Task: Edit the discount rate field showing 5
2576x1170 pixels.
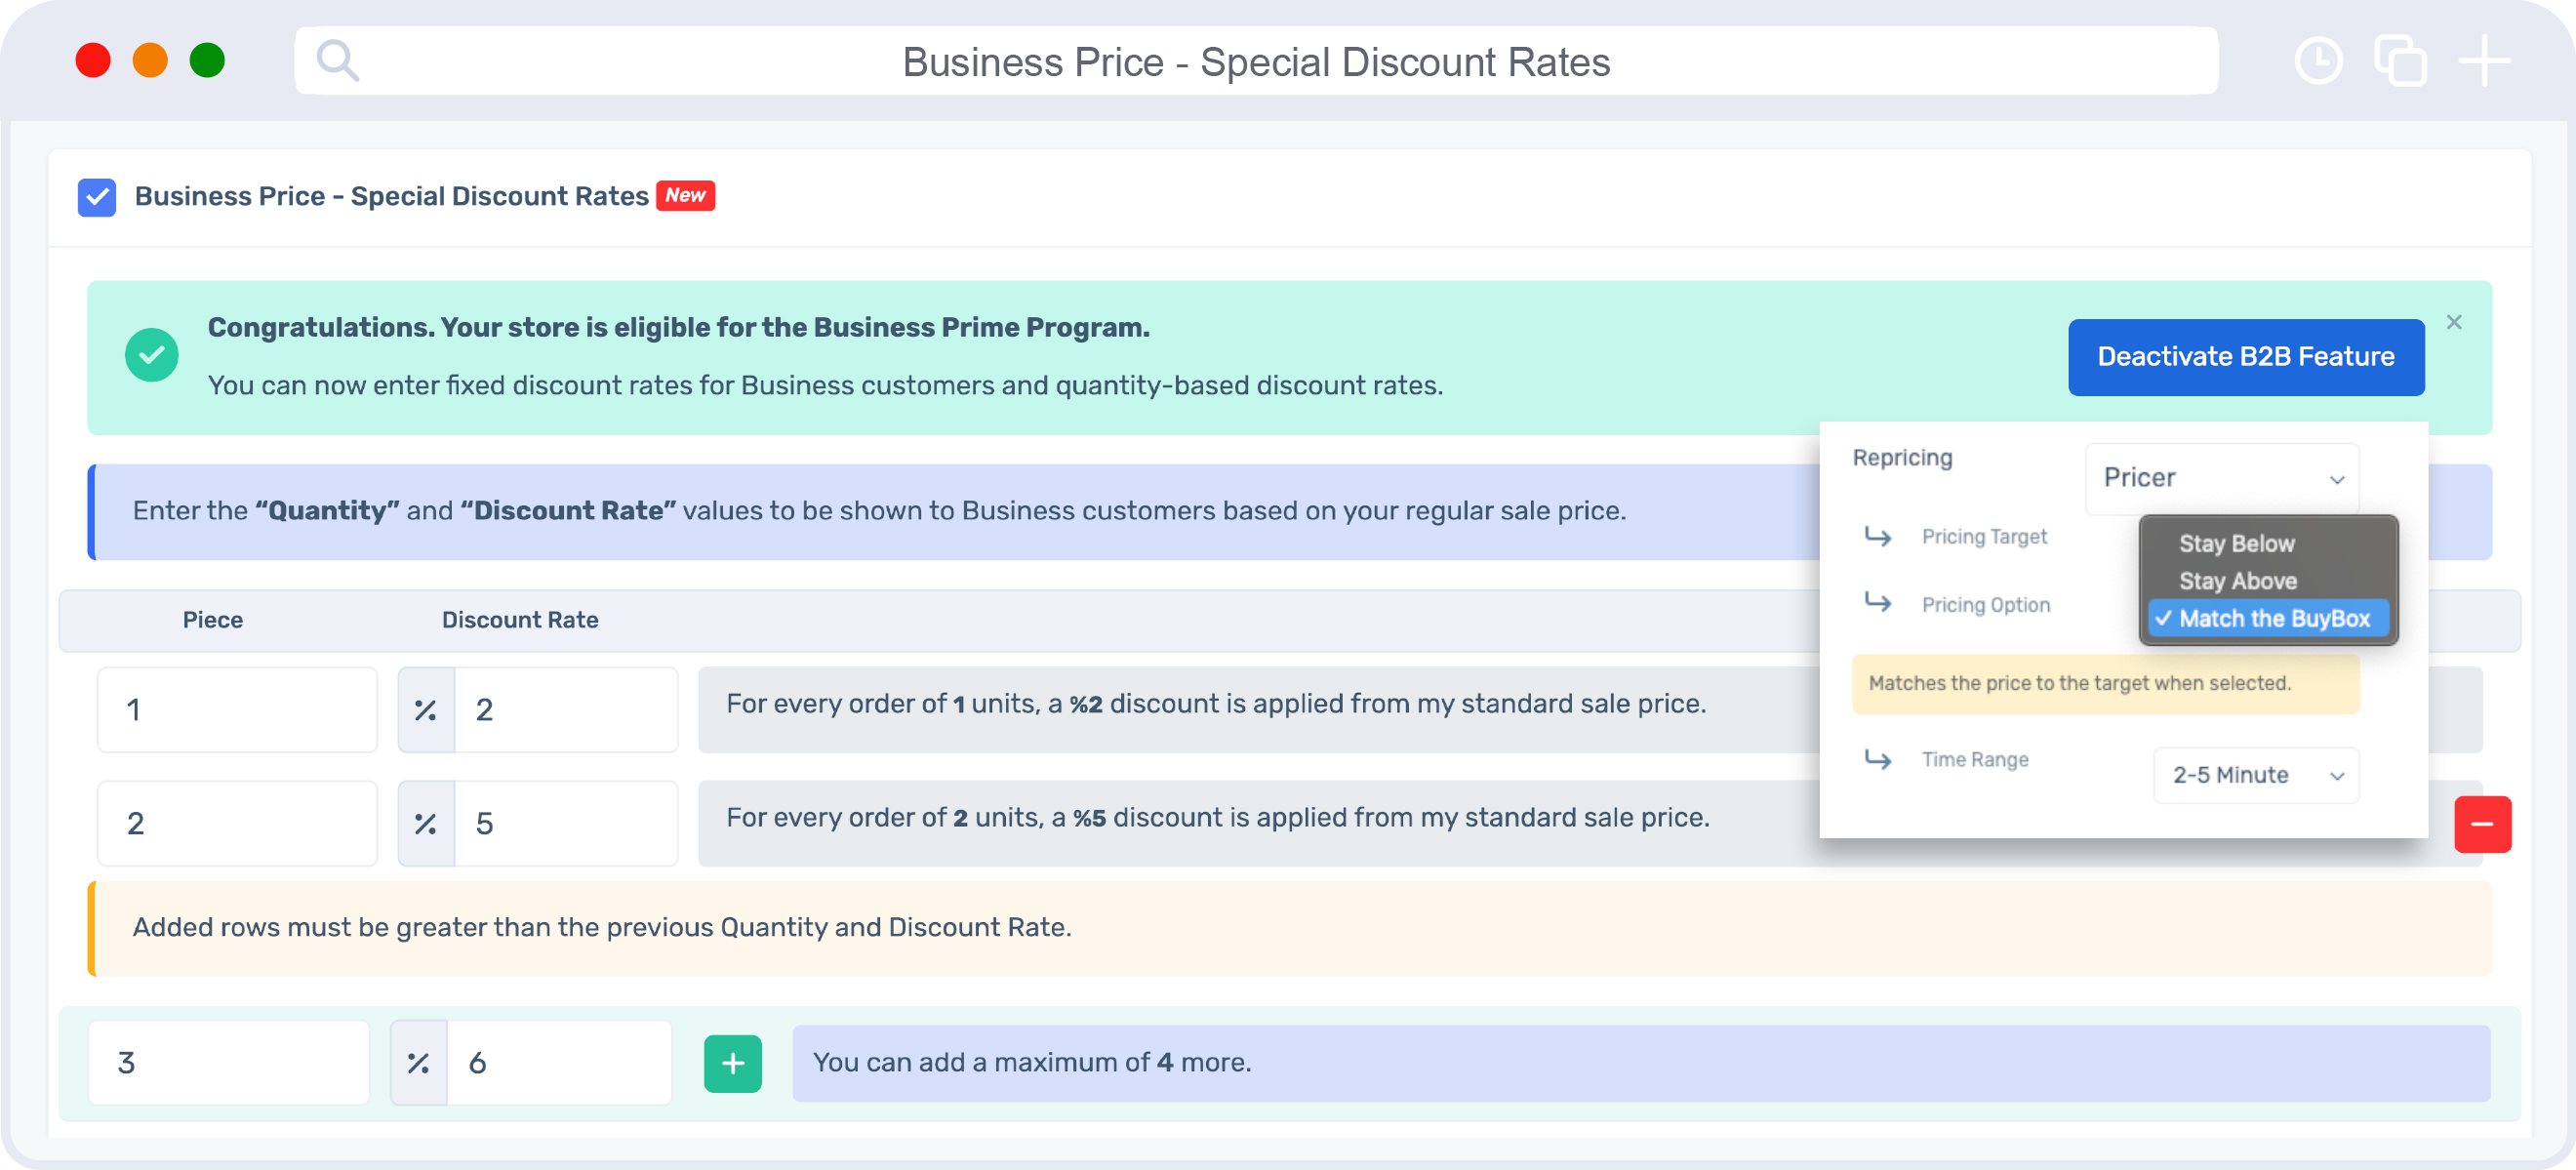Action: (565, 824)
